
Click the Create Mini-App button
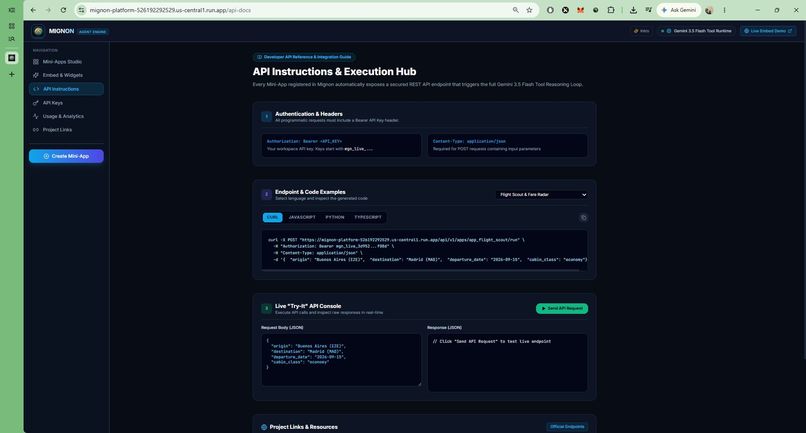(x=66, y=156)
